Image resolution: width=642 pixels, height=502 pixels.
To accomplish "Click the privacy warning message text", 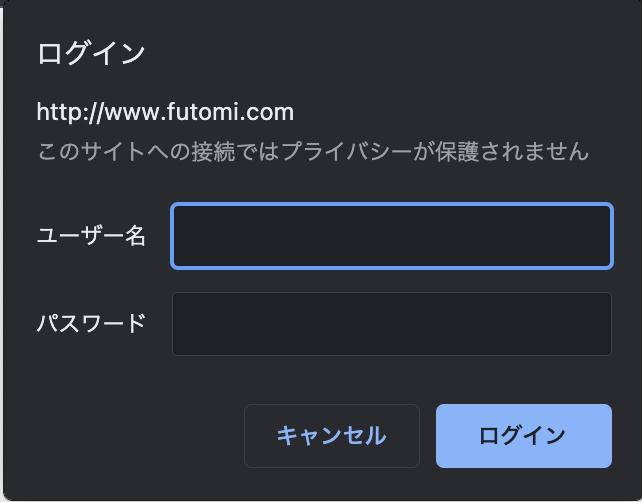I will click(313, 151).
